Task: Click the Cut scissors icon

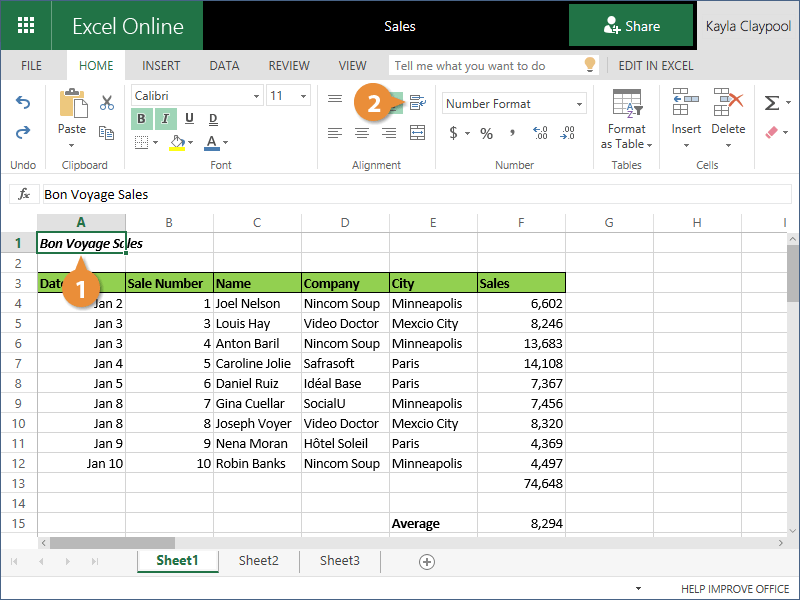Action: point(106,102)
